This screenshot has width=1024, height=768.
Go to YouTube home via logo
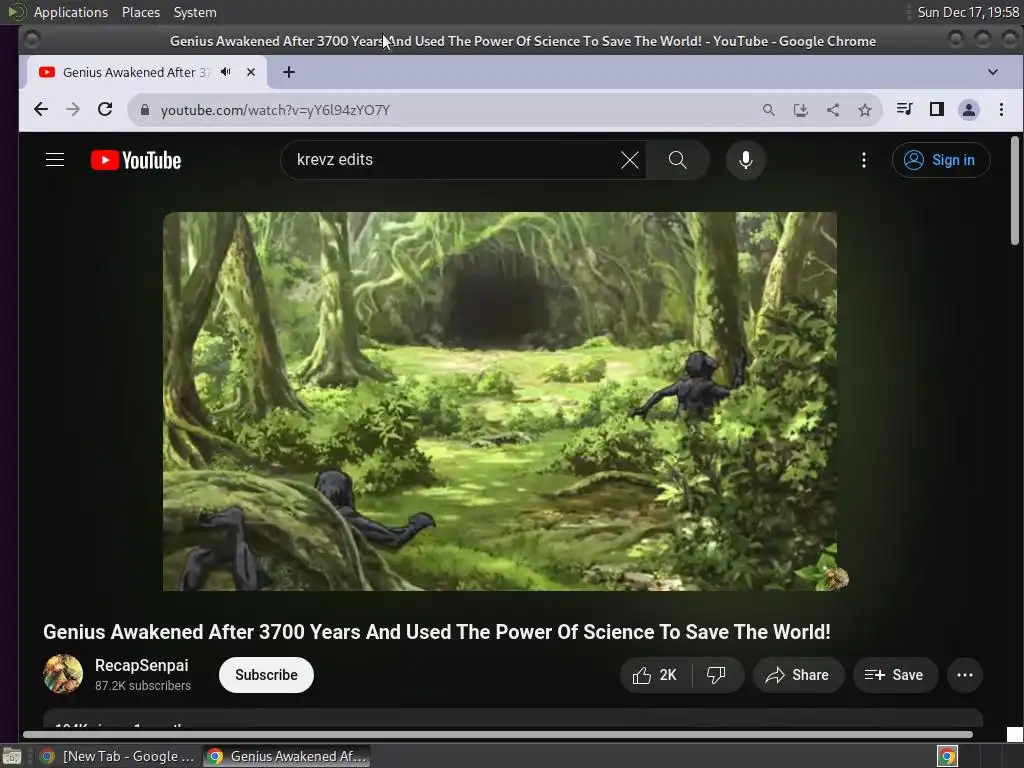tap(136, 160)
